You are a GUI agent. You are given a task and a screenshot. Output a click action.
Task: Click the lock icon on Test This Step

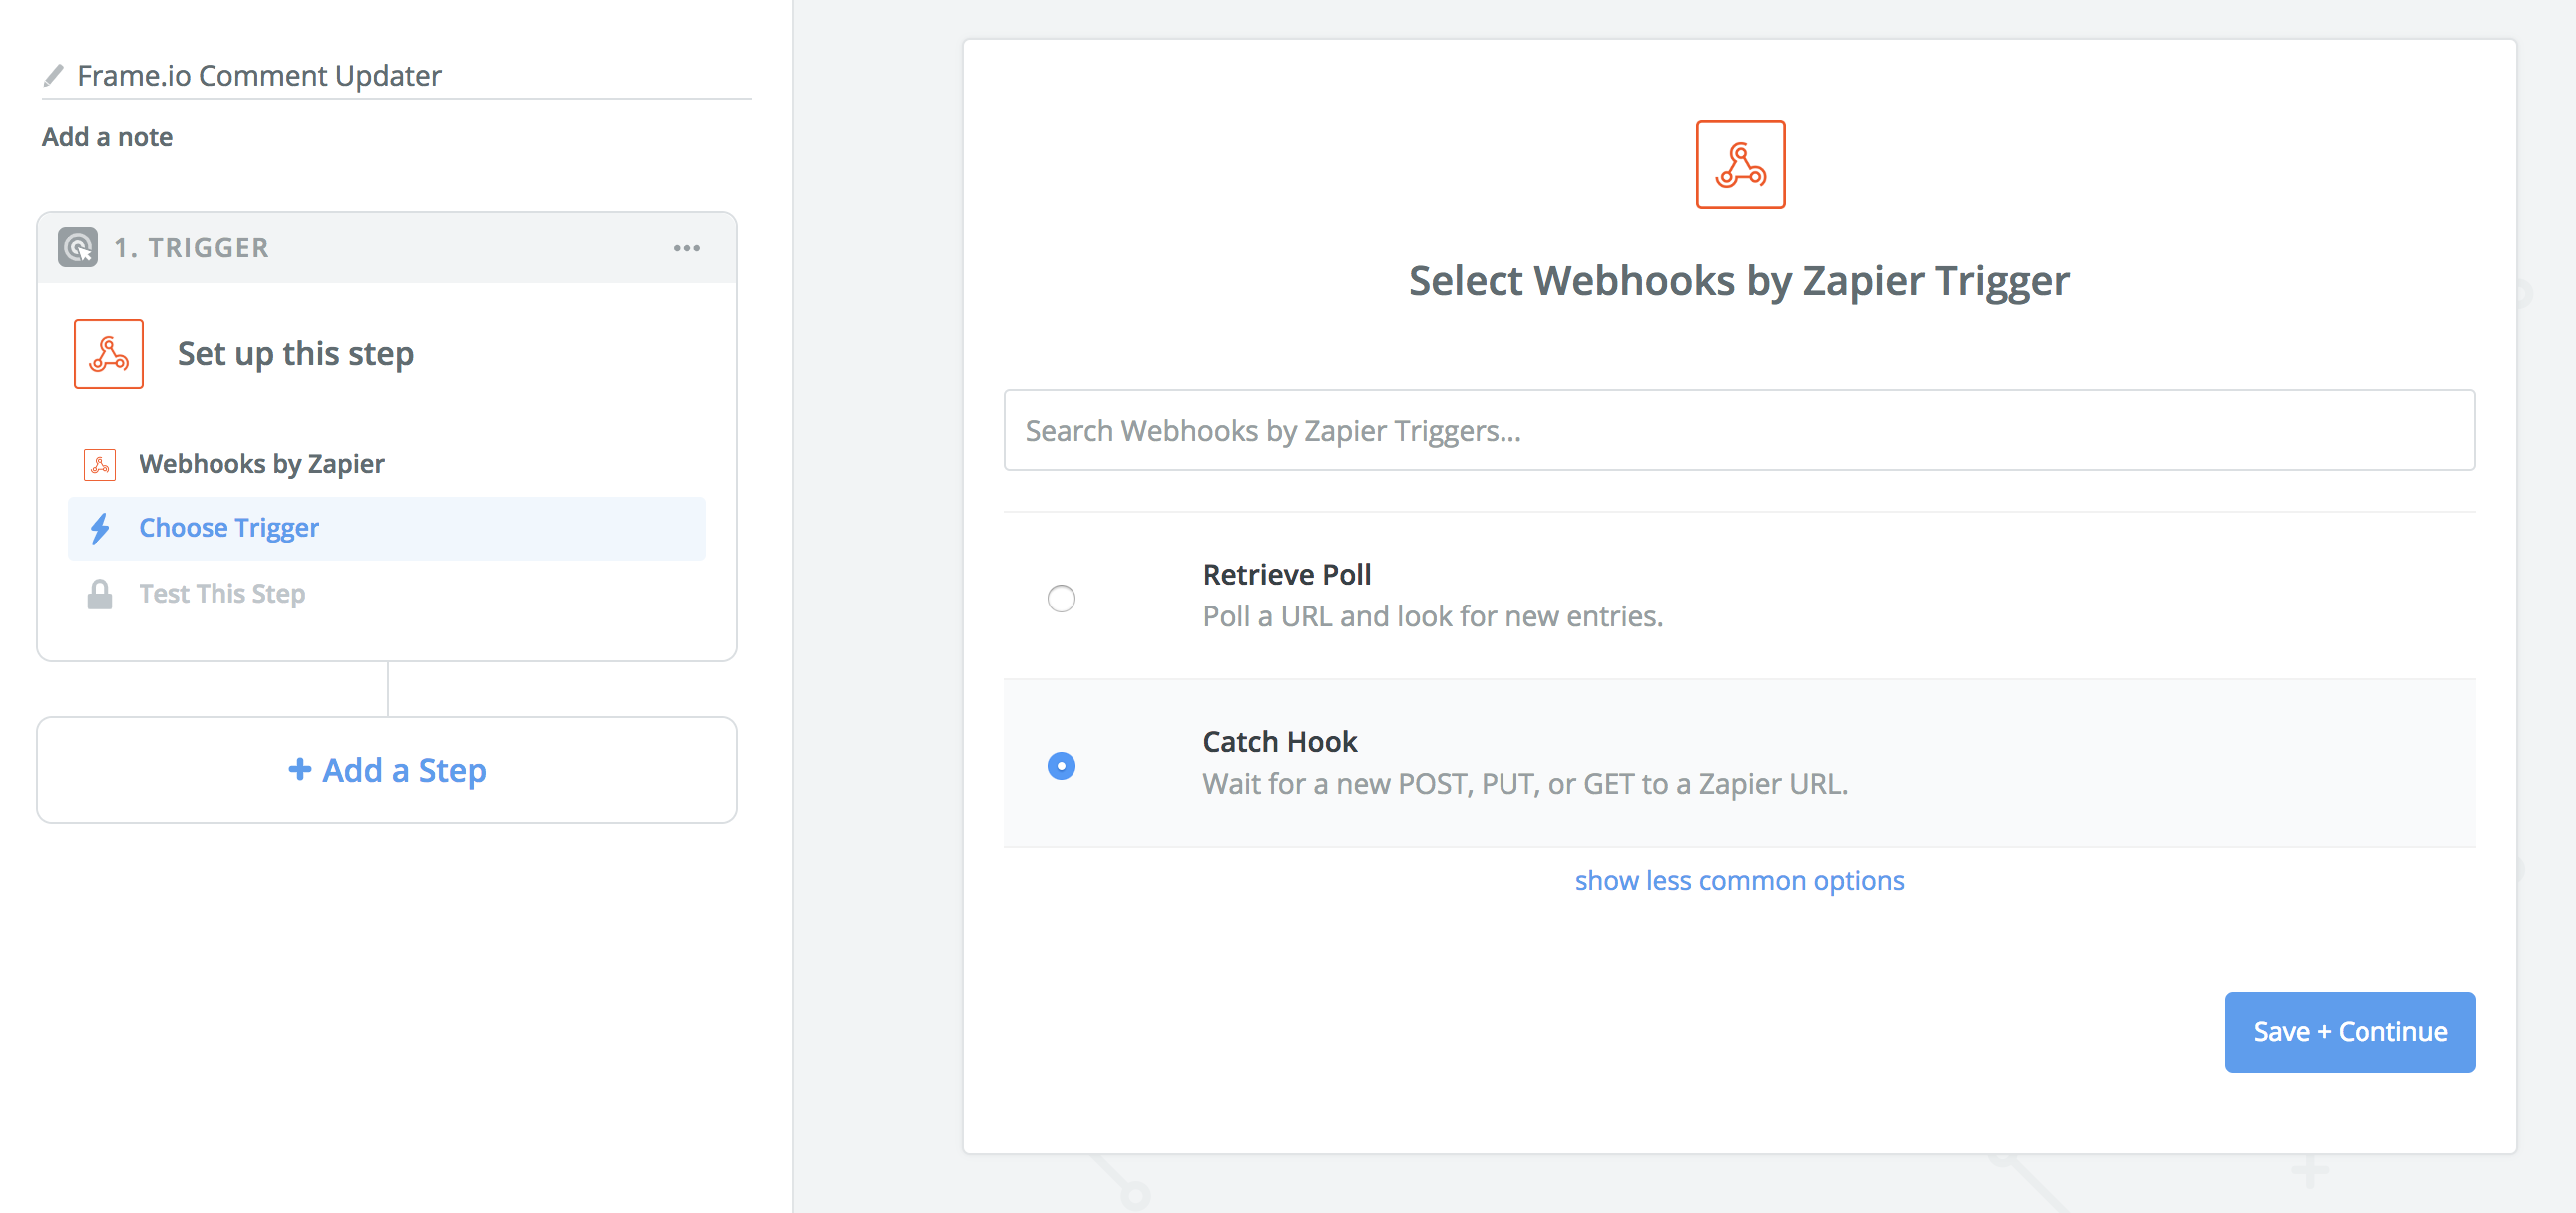click(99, 593)
